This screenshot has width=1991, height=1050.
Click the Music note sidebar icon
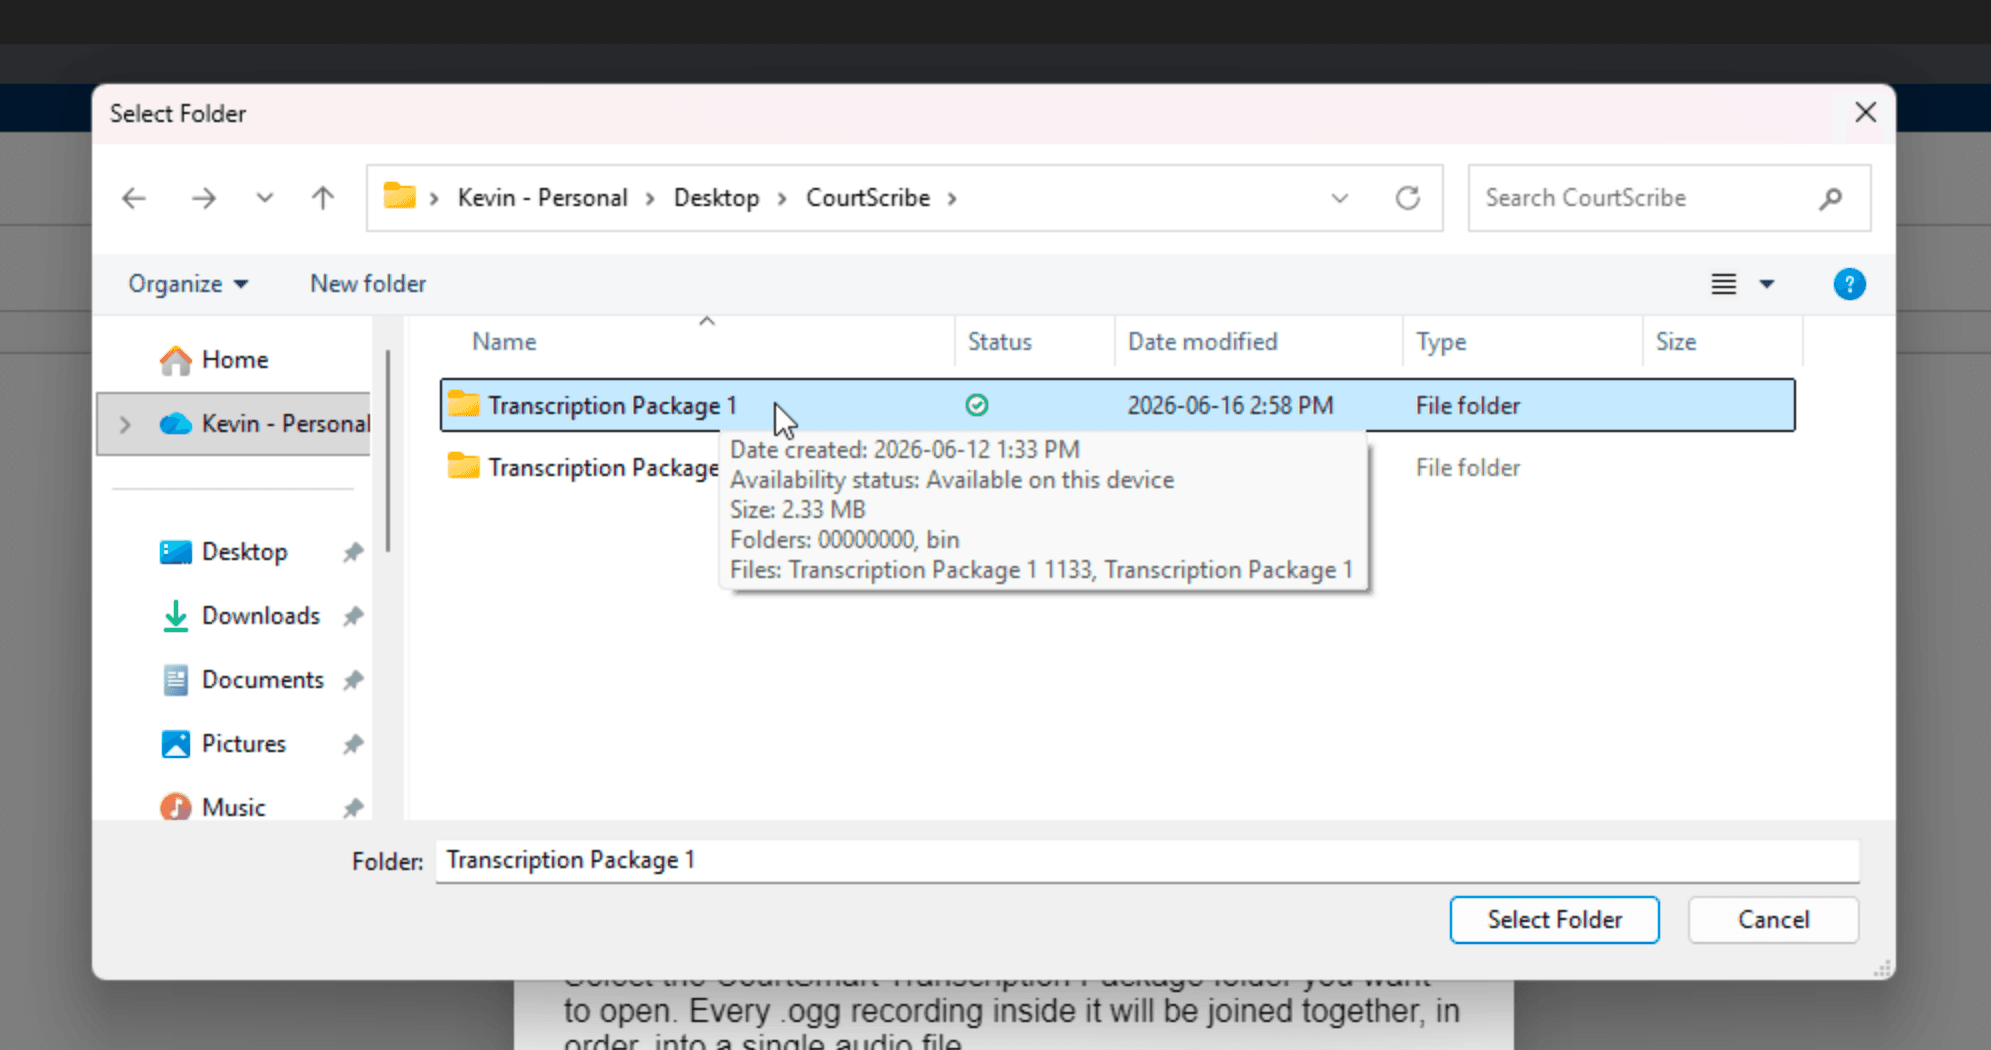tap(176, 807)
